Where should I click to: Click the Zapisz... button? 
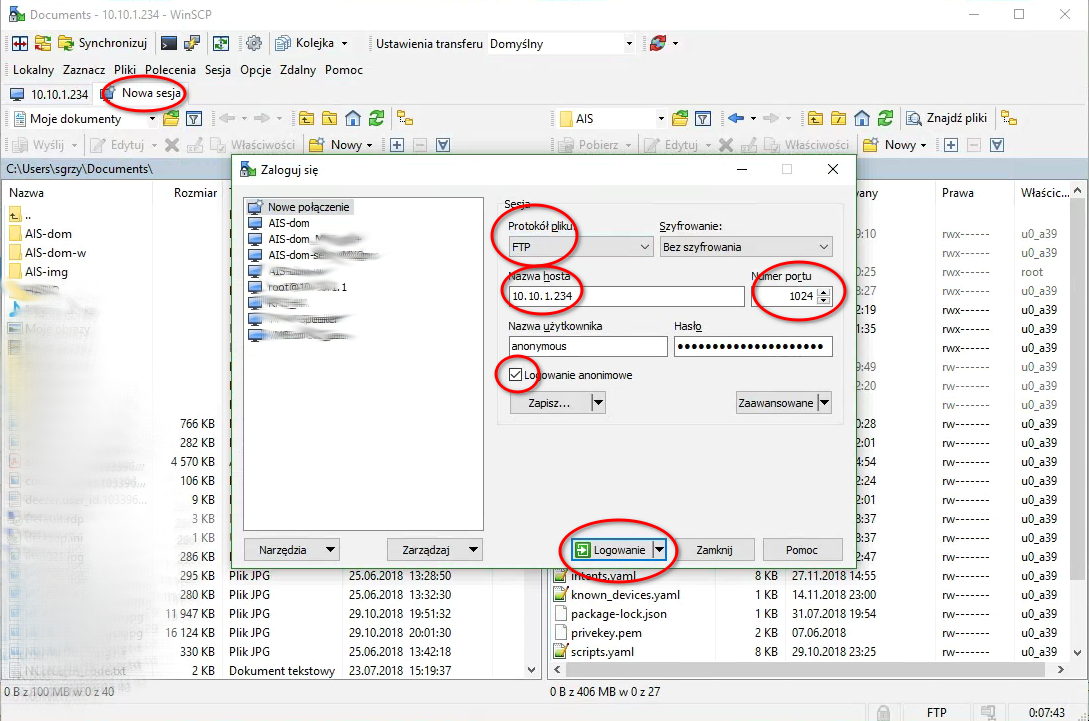pos(550,403)
